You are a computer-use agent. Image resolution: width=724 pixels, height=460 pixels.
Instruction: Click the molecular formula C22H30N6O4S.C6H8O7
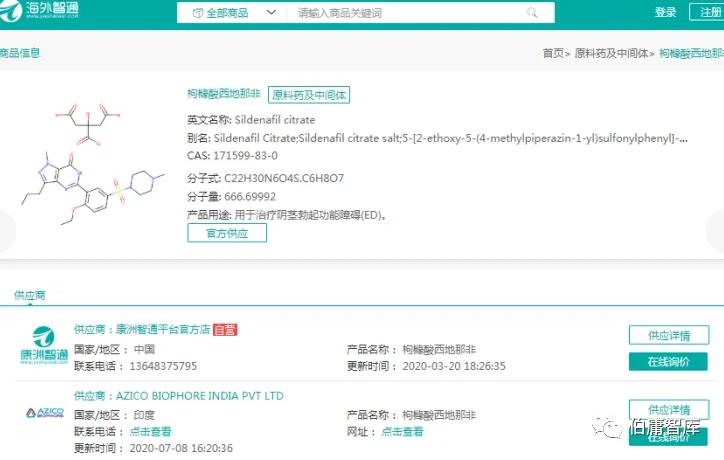(284, 178)
